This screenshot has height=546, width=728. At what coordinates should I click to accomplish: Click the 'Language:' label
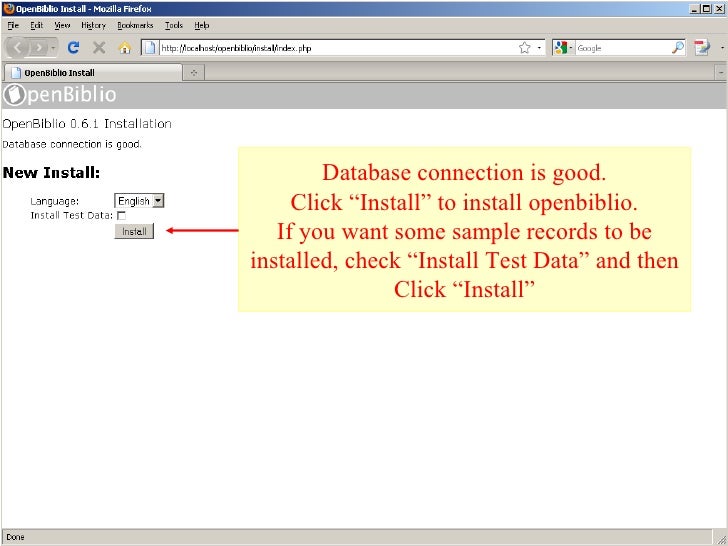tap(54, 202)
